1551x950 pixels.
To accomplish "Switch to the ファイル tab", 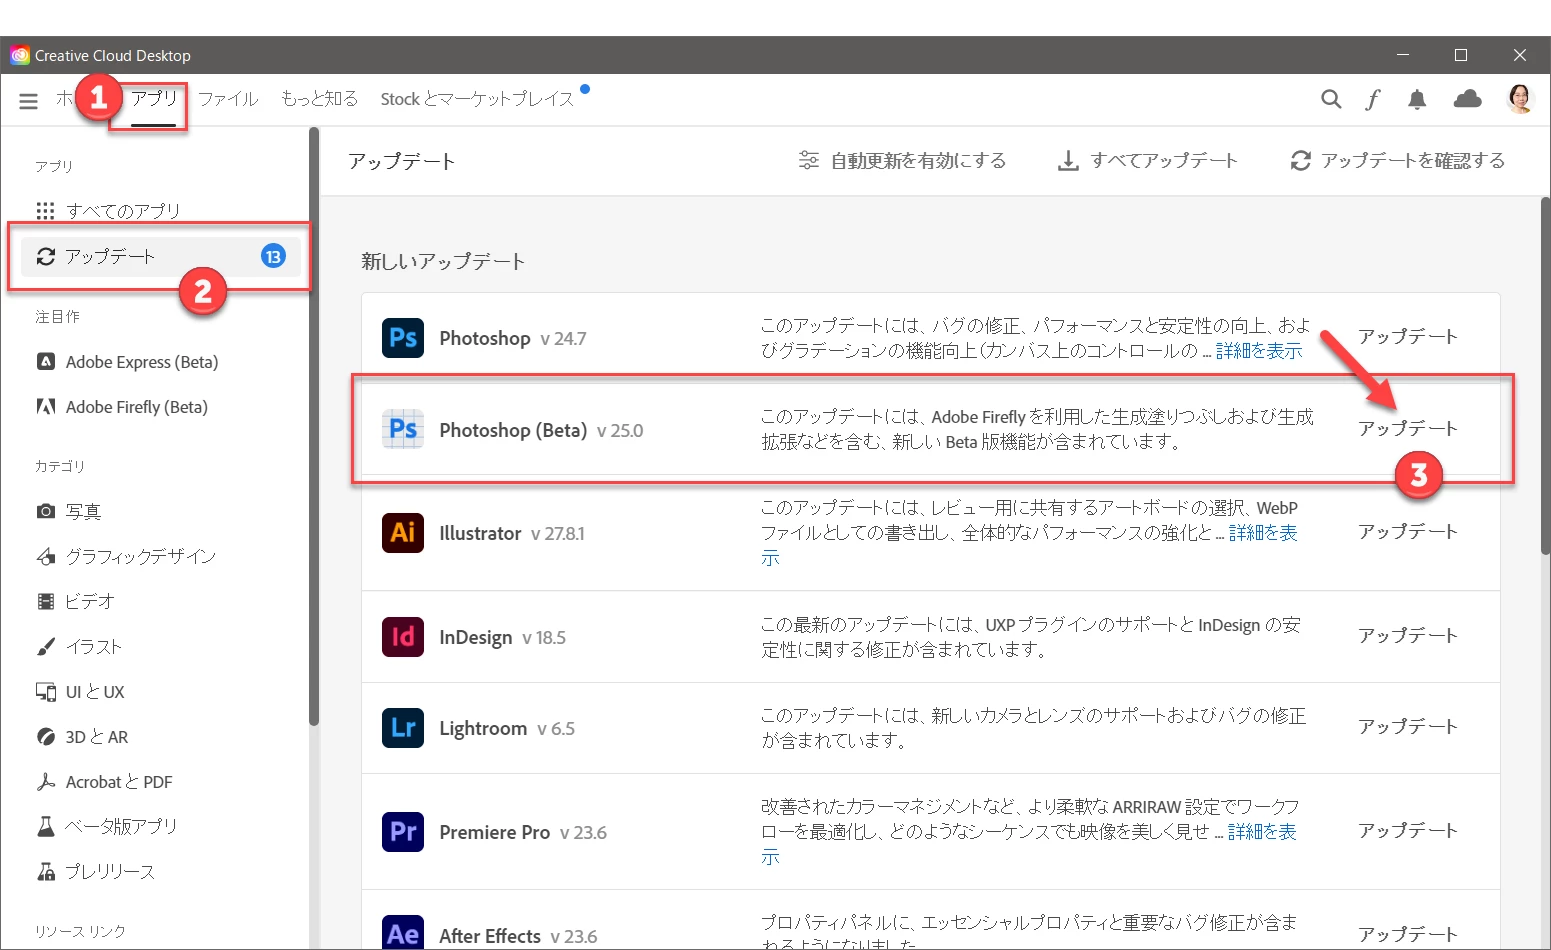I will (228, 98).
